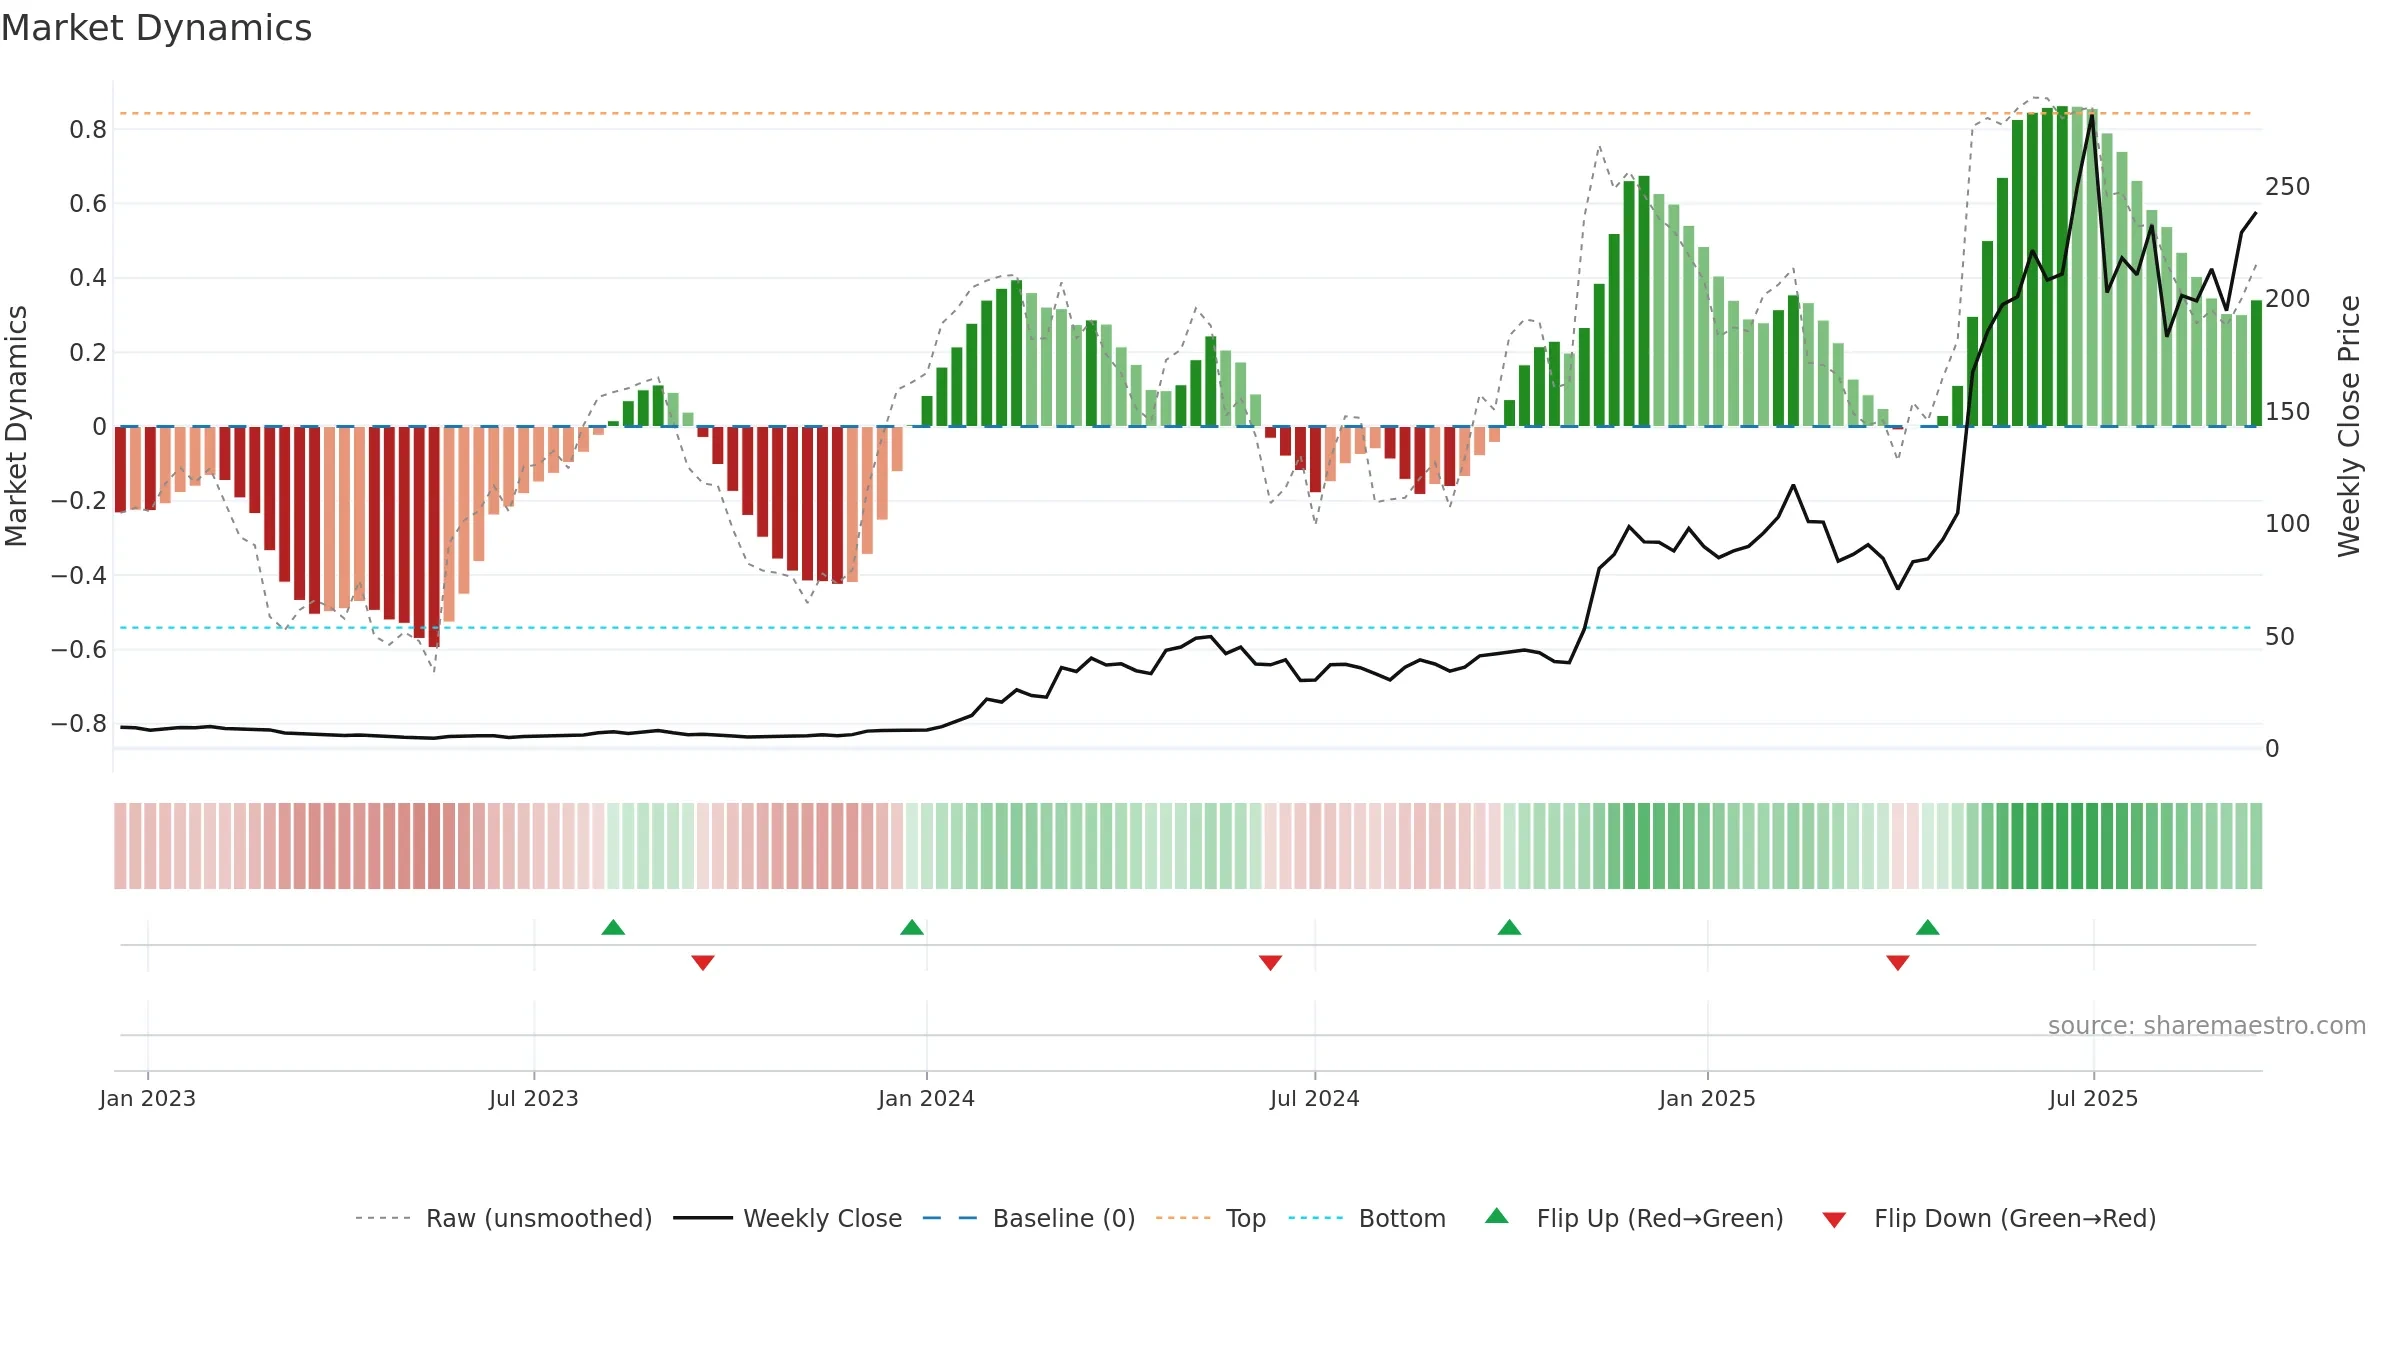Click the Flip Down marker near Apr 2025

[x=1898, y=962]
